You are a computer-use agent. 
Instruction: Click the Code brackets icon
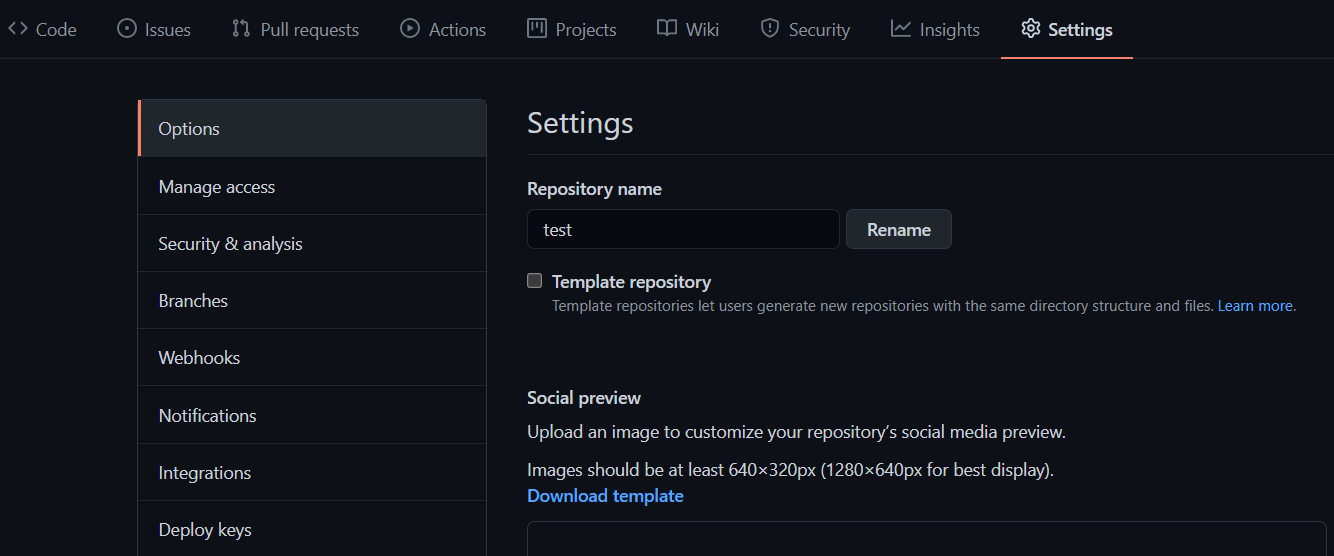click(18, 29)
